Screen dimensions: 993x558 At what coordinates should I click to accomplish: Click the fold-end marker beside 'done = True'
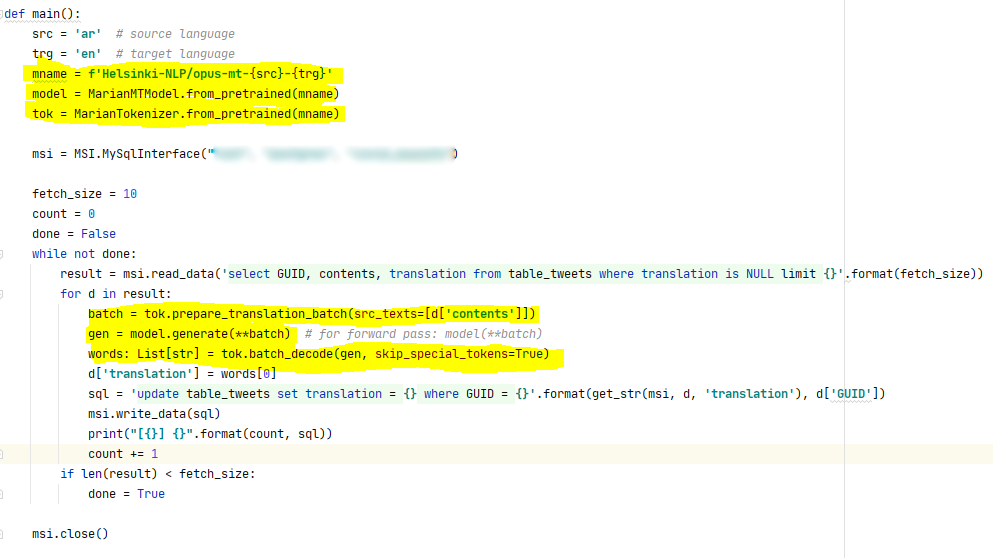pos(4,494)
